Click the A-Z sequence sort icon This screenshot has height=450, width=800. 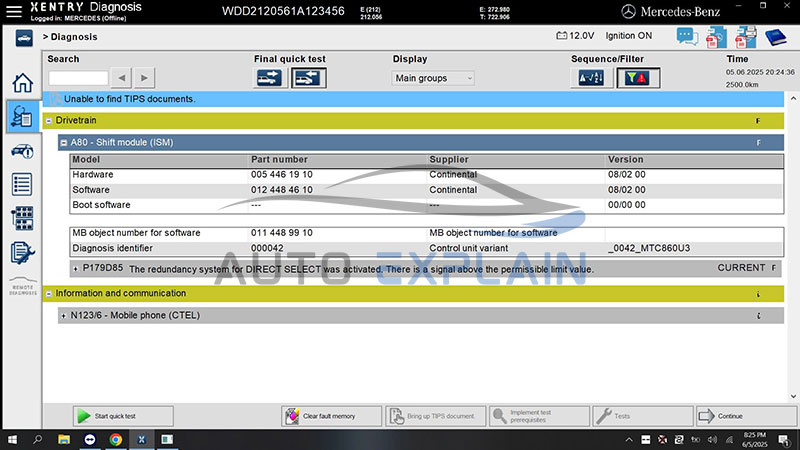(591, 78)
